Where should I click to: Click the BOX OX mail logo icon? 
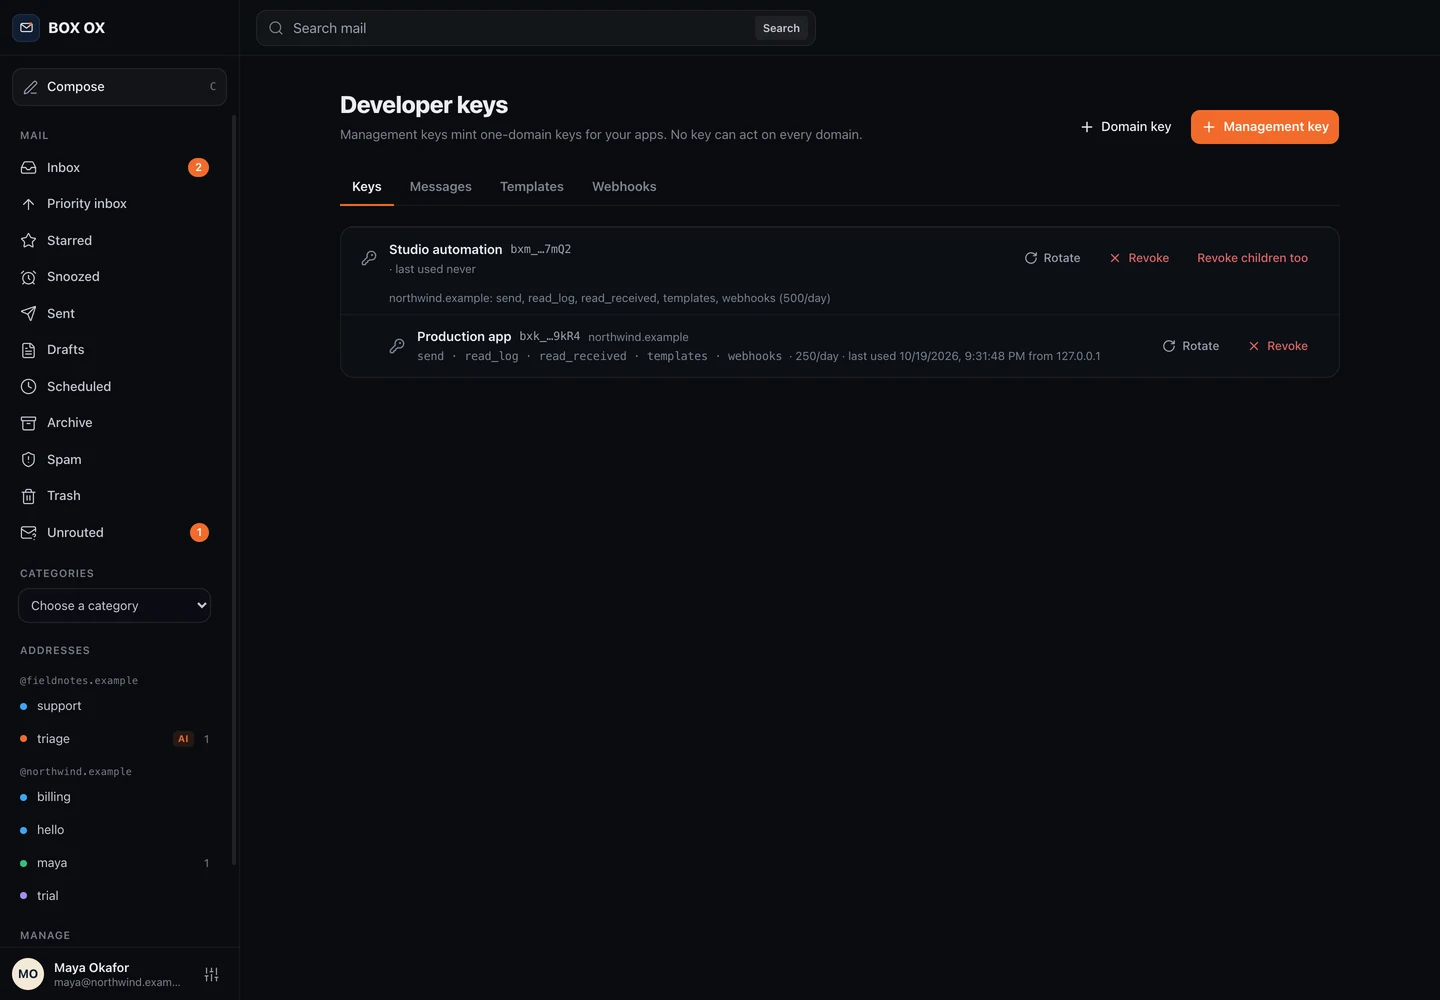tap(26, 28)
